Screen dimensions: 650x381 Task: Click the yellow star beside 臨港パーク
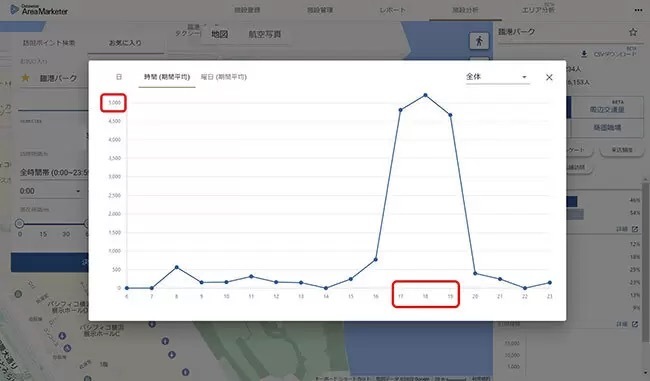[25, 78]
